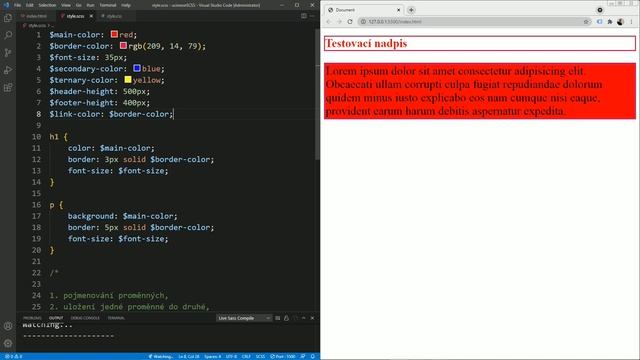Click the split editor icon

click(304, 16)
